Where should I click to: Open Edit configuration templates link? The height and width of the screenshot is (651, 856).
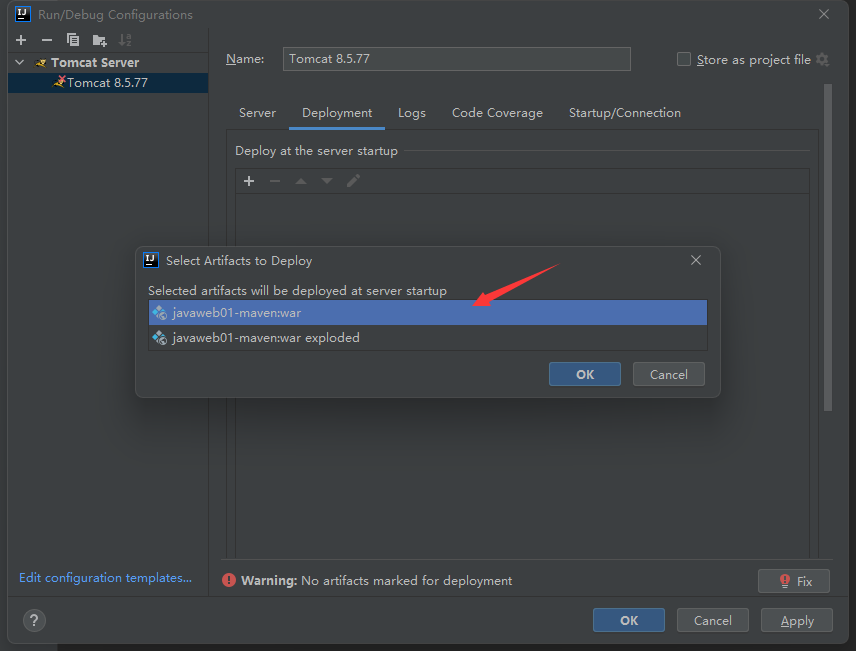point(105,578)
